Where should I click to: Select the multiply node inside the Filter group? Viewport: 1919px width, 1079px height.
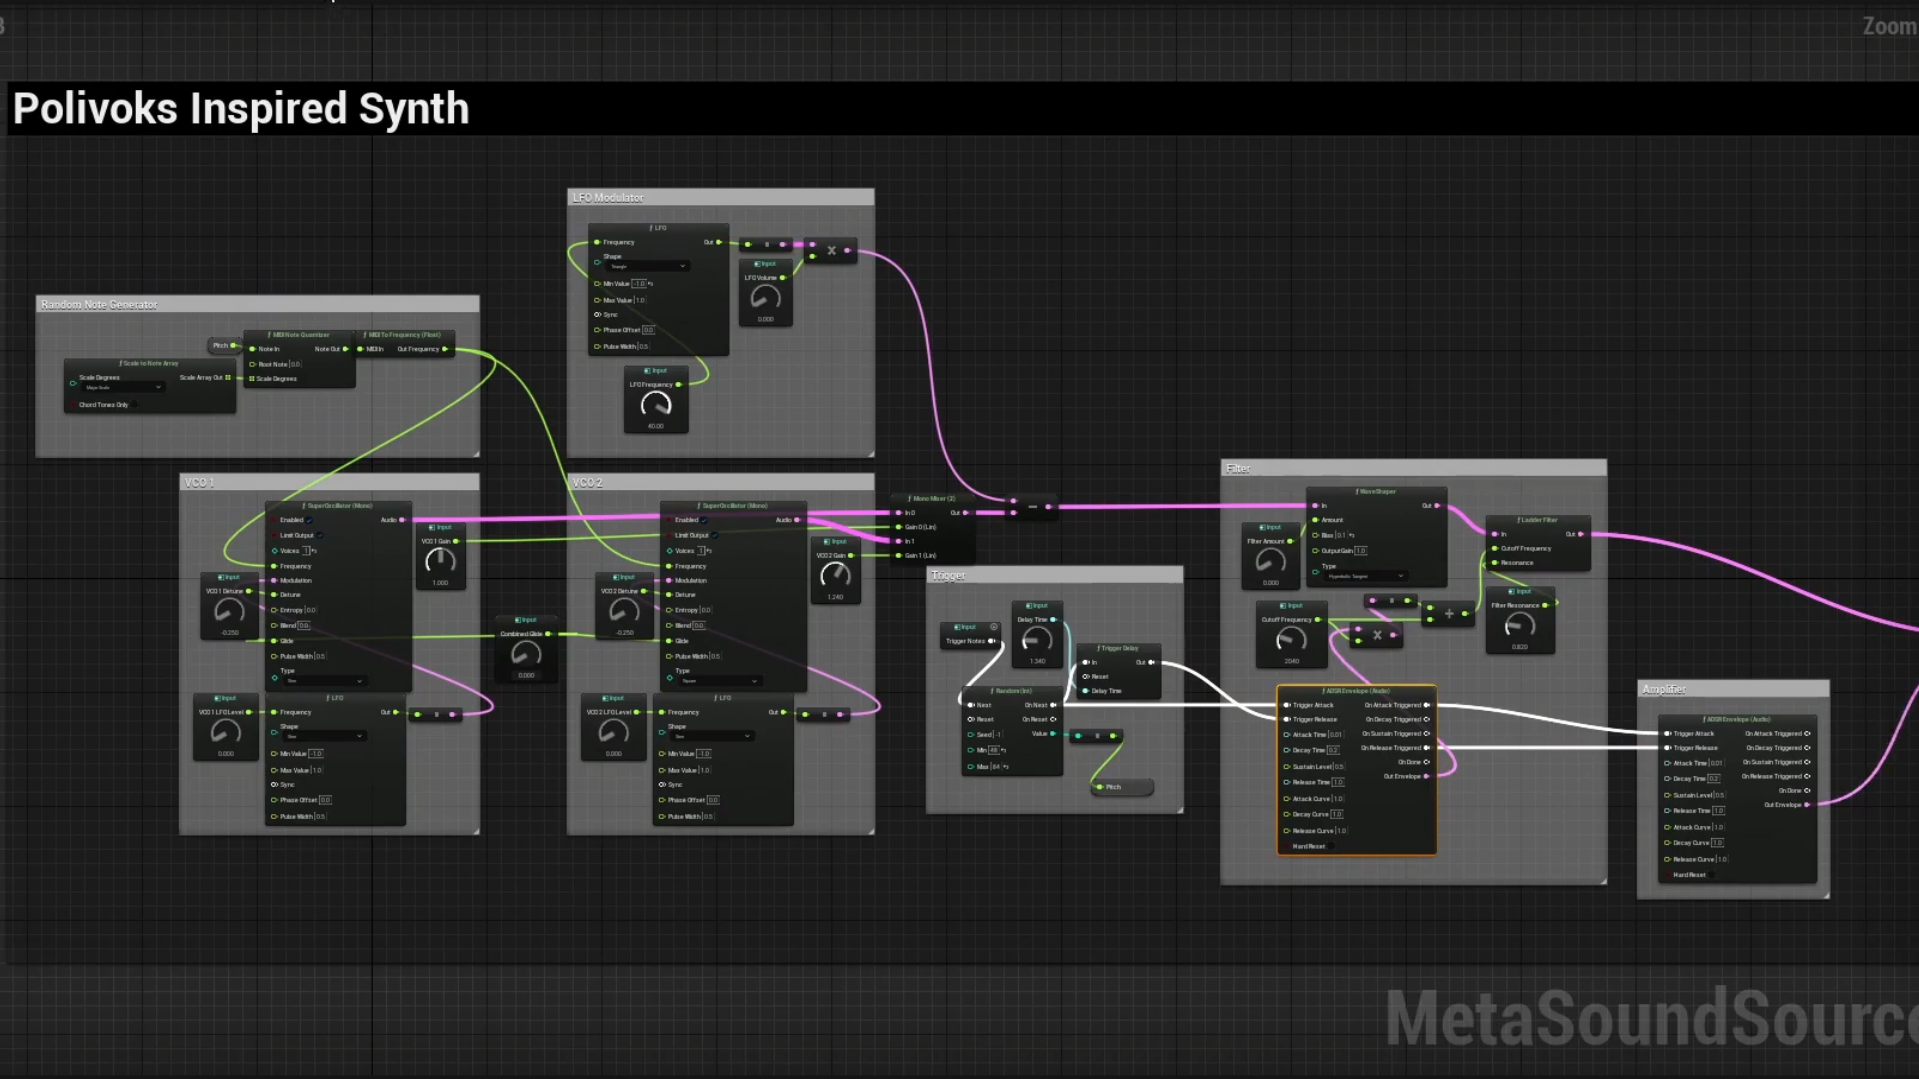[1377, 635]
